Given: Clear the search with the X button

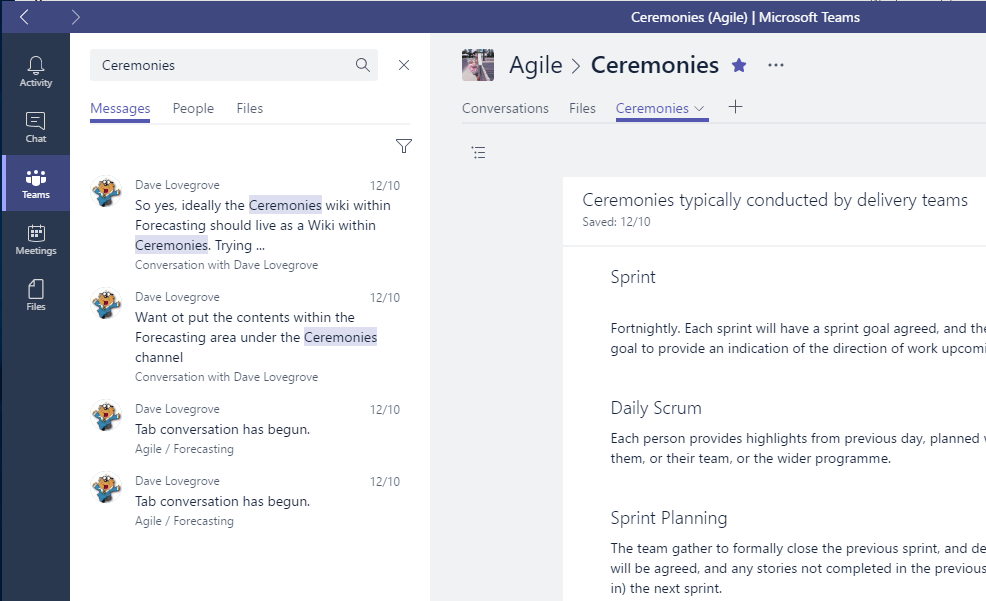Looking at the screenshot, I should (404, 65).
